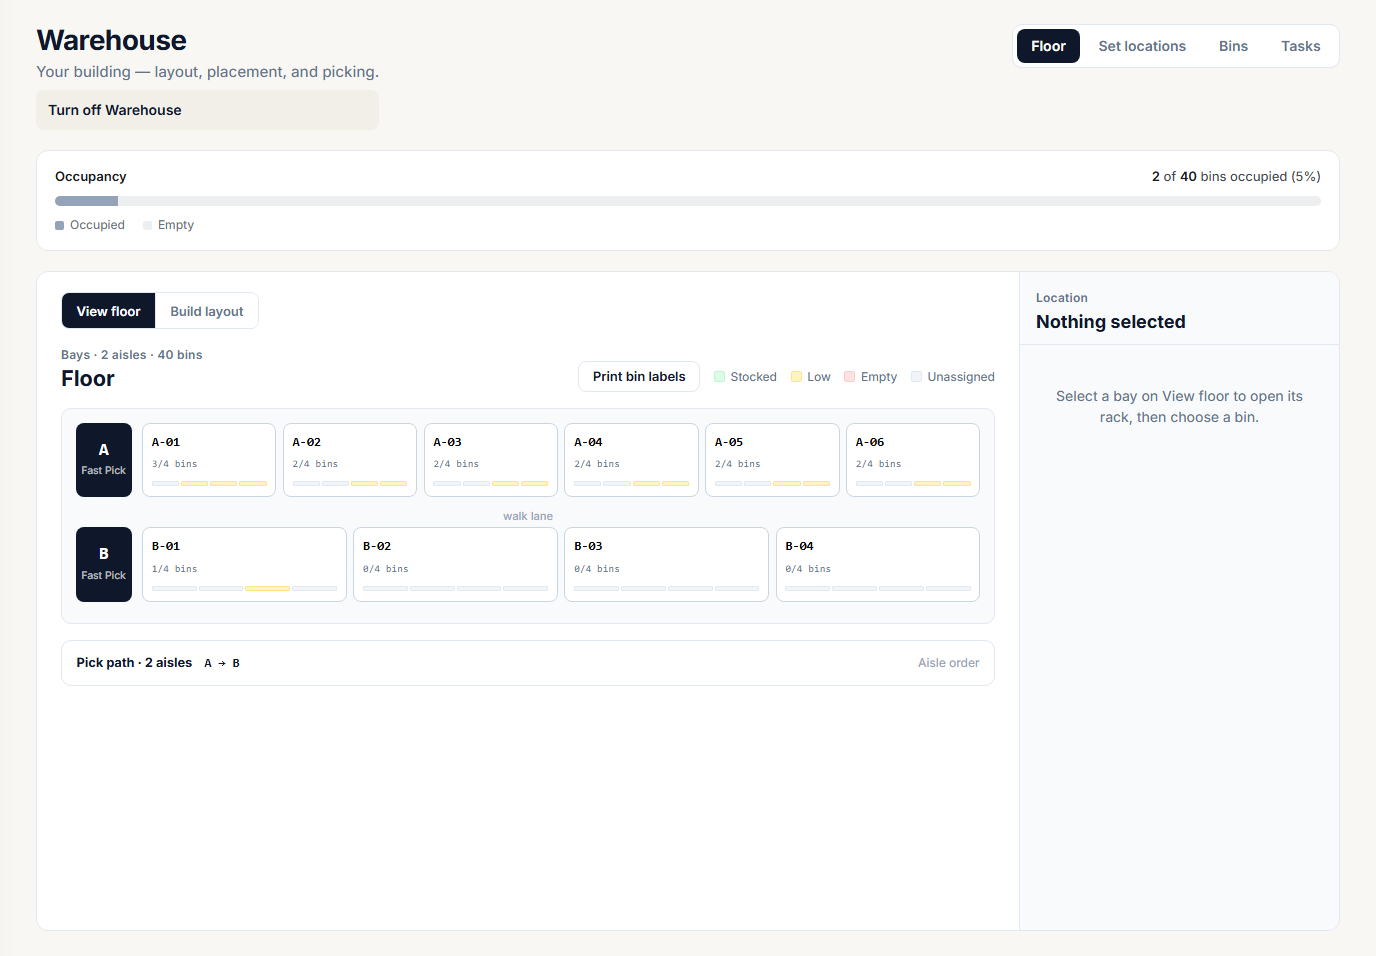Click the "2 of 40 bins occupied (5%)" text

(x=1236, y=177)
